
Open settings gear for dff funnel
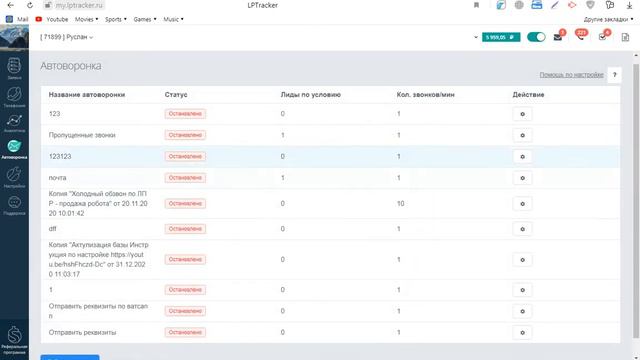click(522, 229)
